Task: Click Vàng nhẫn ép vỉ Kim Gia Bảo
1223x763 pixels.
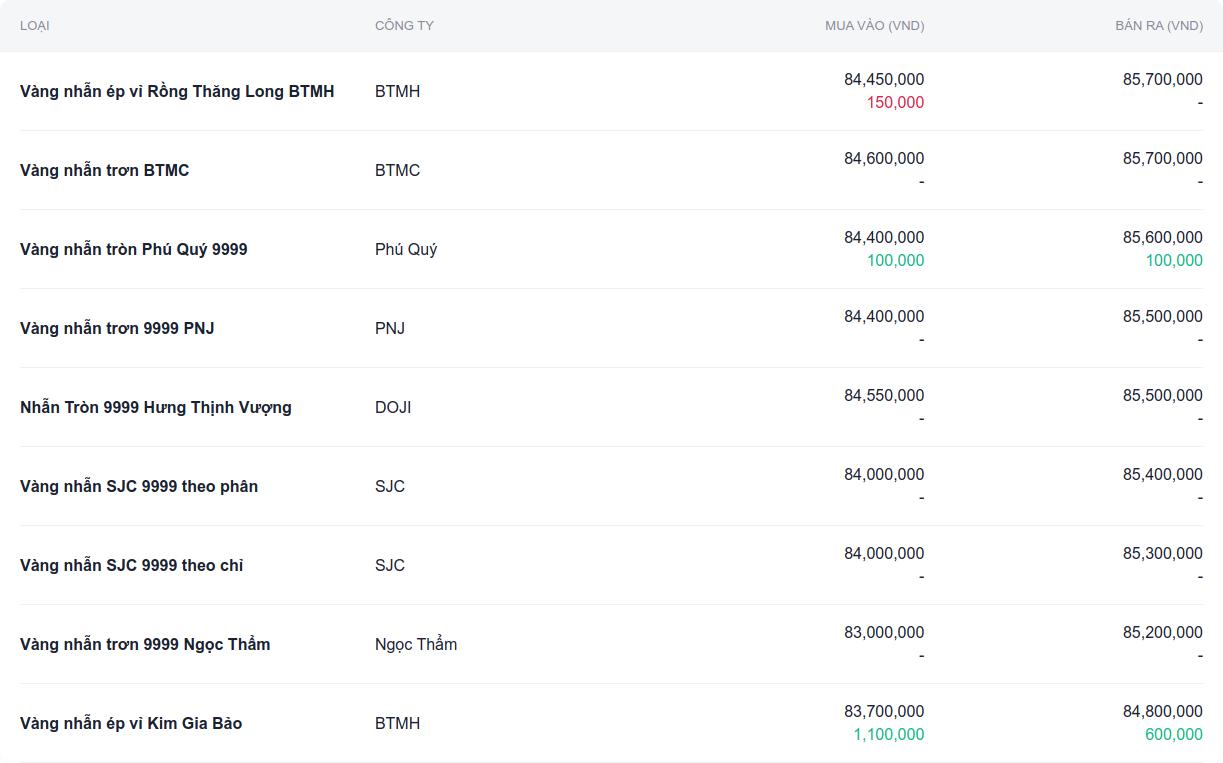Action: tap(131, 724)
